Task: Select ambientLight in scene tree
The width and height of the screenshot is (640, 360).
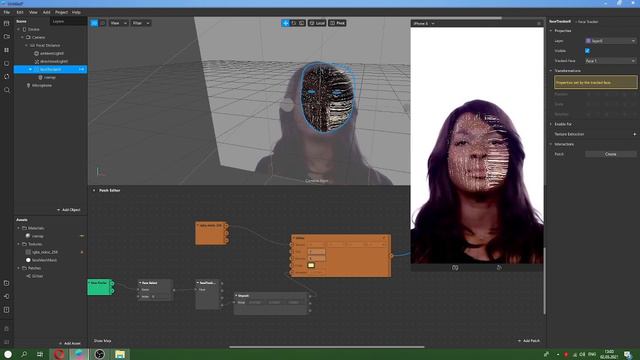Action: click(51, 53)
